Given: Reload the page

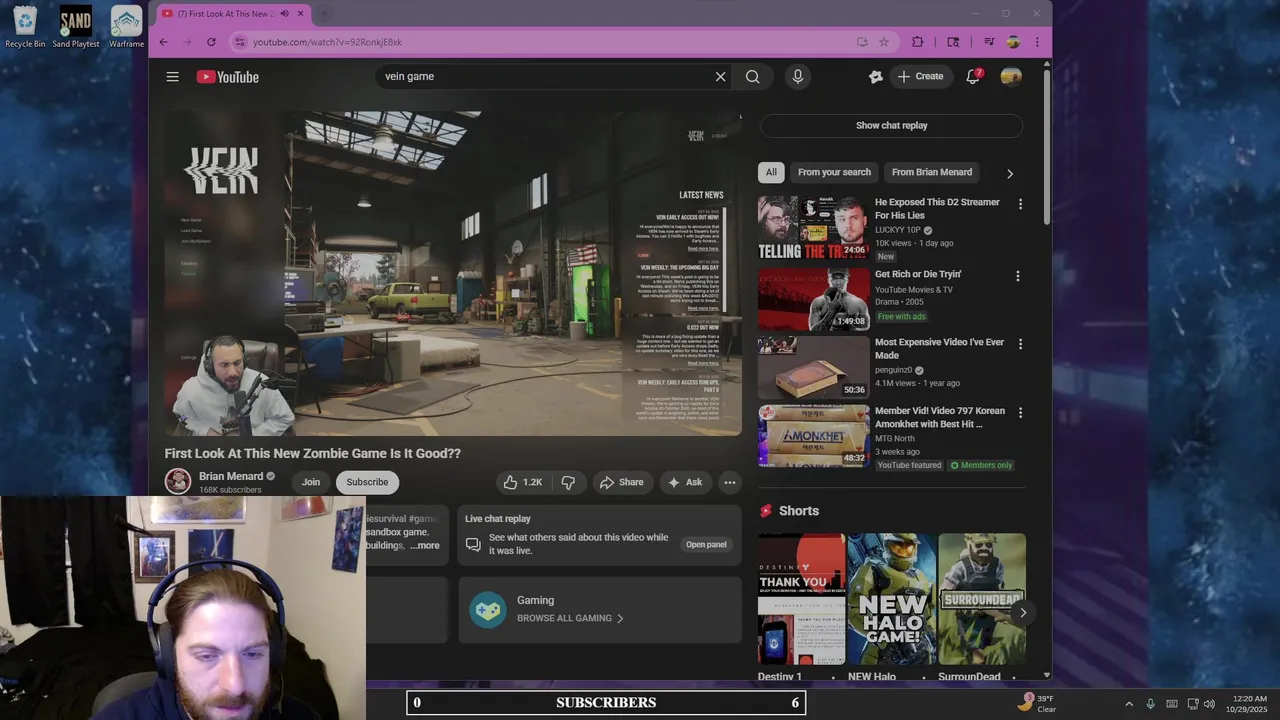Looking at the screenshot, I should pos(211,42).
